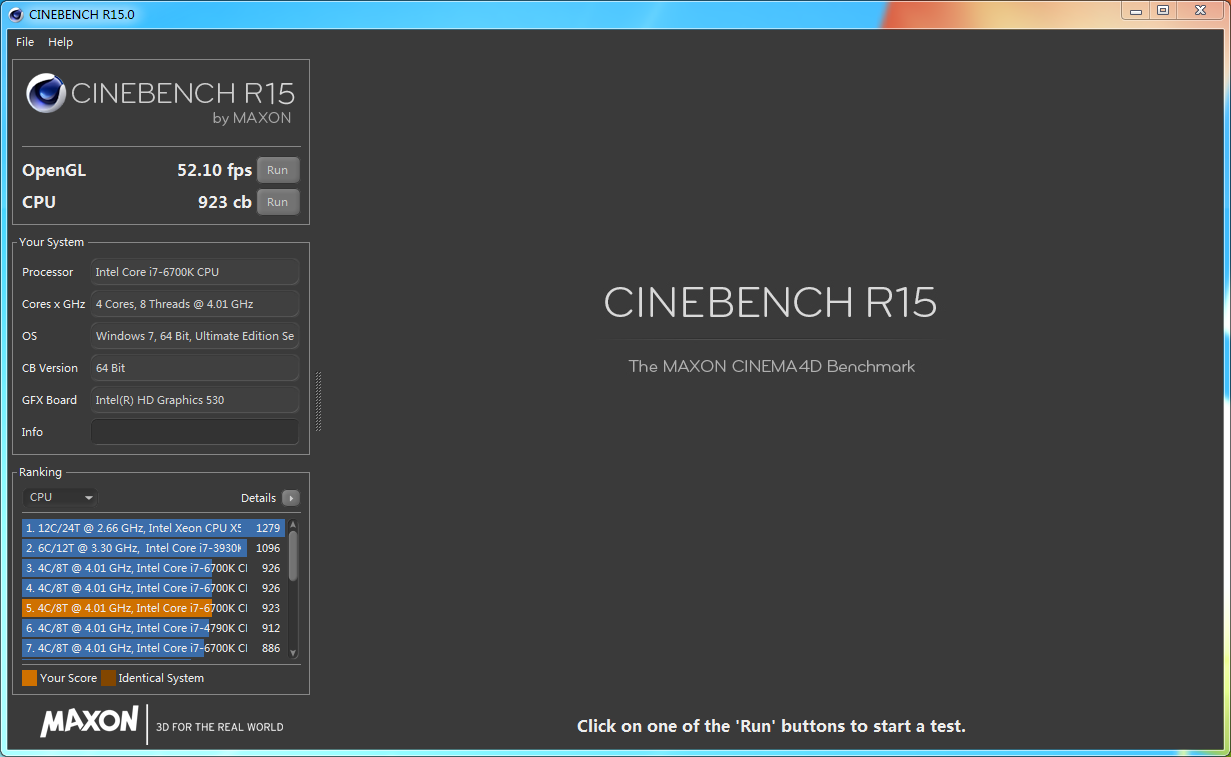
Task: Select ranking row 7 scoring 886
Action: (154, 648)
